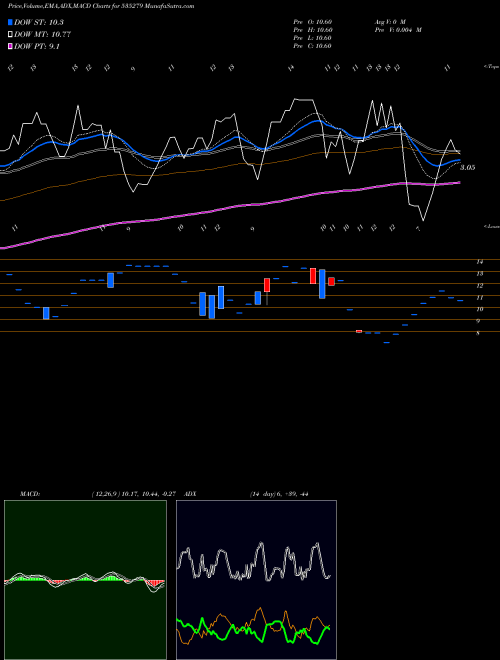
Task: Click the 'MACD:' panel heading
Action: coord(30,494)
